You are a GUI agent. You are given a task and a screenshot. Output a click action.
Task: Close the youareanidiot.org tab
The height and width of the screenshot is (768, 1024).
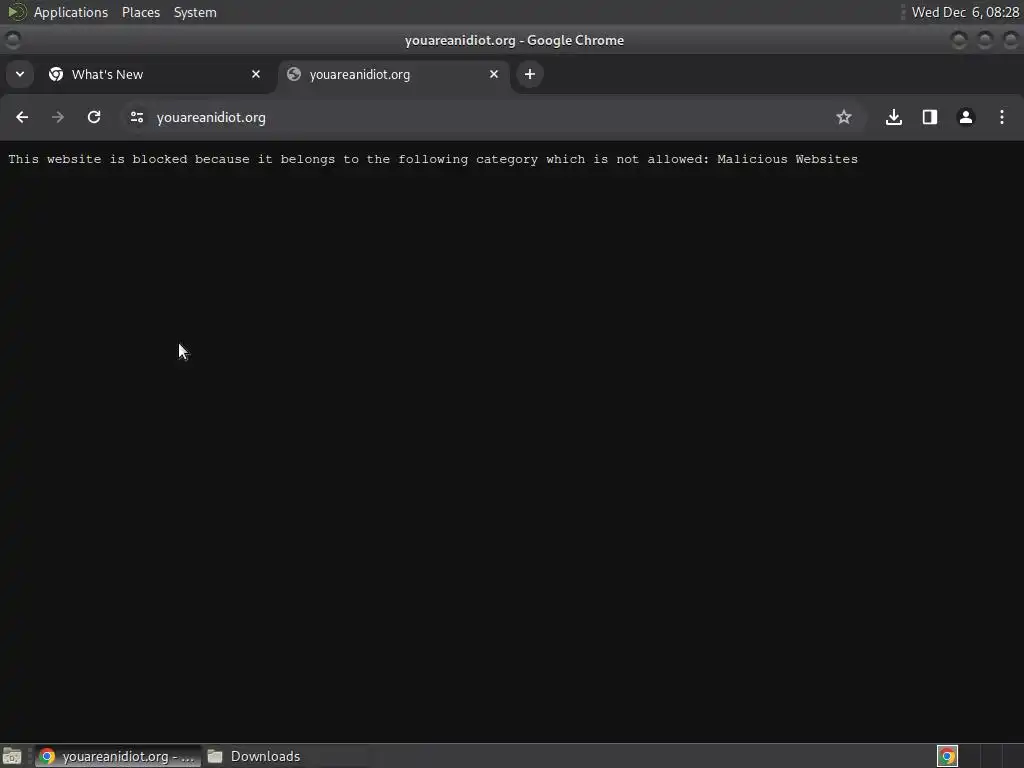pyautogui.click(x=494, y=74)
